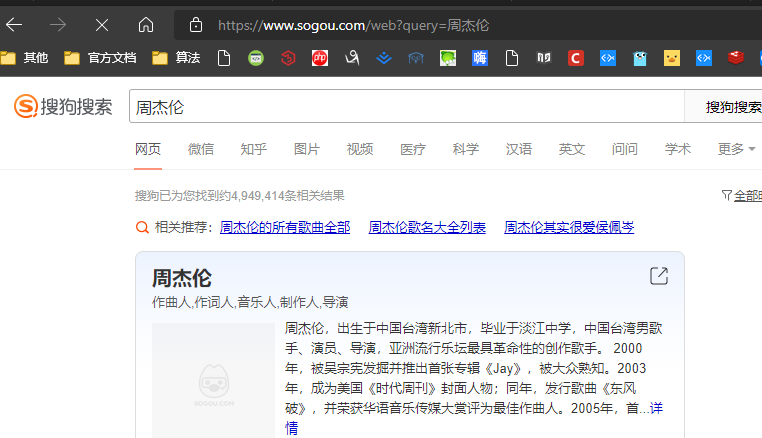The image size is (762, 438).
Task: Open the 全部 filter option
Action: [x=742, y=195]
